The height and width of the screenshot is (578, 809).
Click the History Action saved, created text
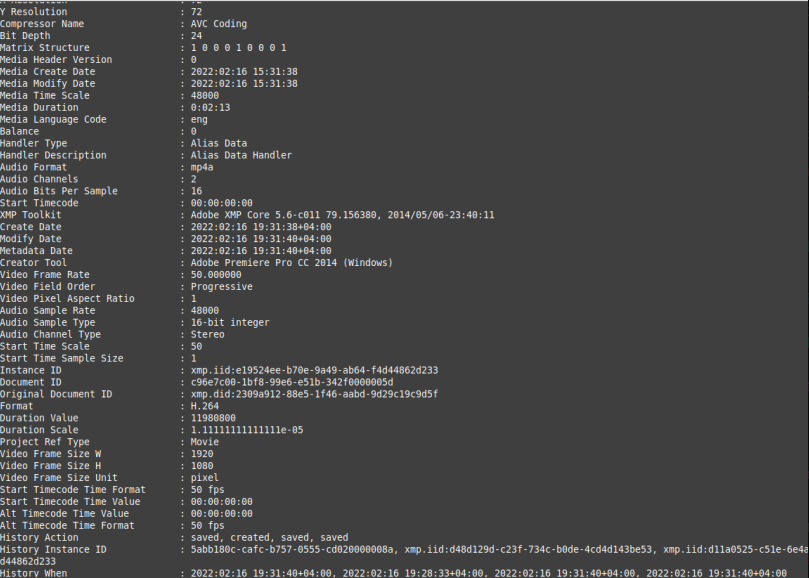coord(269,537)
